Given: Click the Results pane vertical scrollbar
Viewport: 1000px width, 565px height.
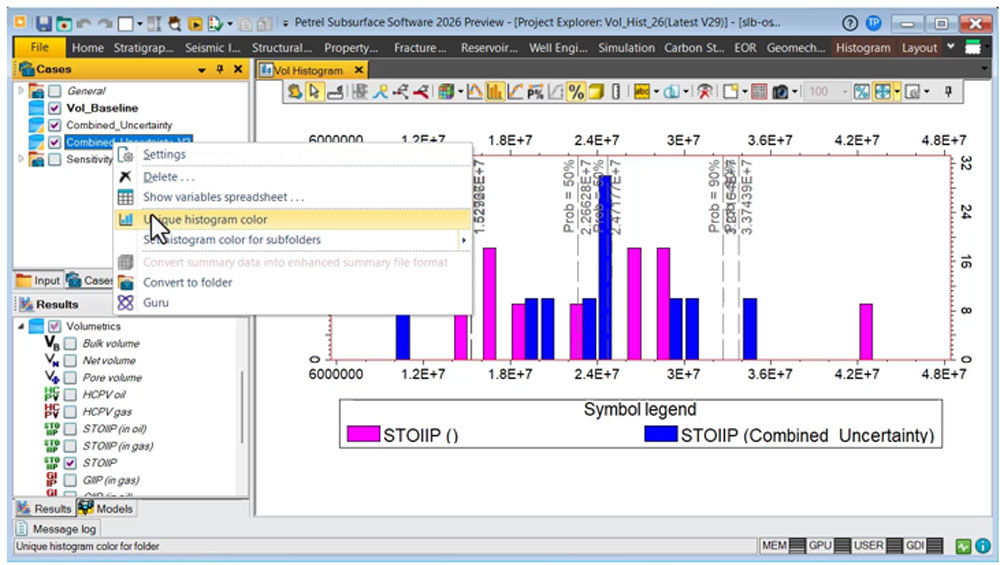Looking at the screenshot, I should pyautogui.click(x=242, y=407).
